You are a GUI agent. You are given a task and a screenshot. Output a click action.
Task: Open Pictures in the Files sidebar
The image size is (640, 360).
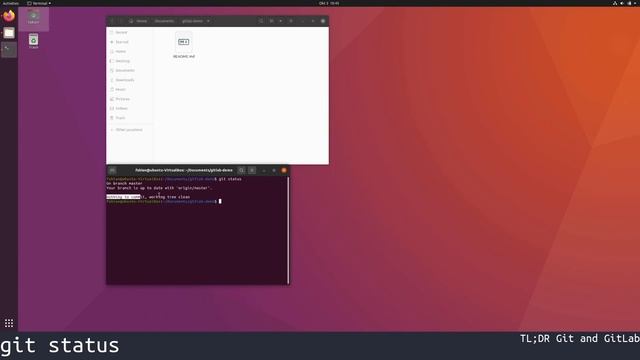point(122,99)
